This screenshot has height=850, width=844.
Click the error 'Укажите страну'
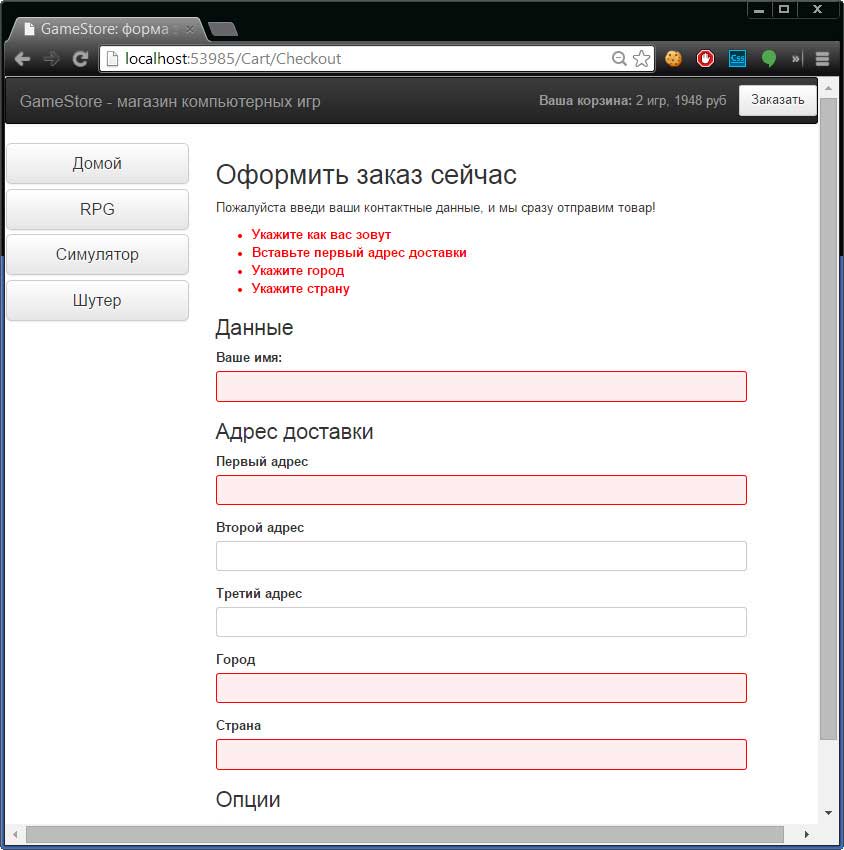tap(300, 288)
